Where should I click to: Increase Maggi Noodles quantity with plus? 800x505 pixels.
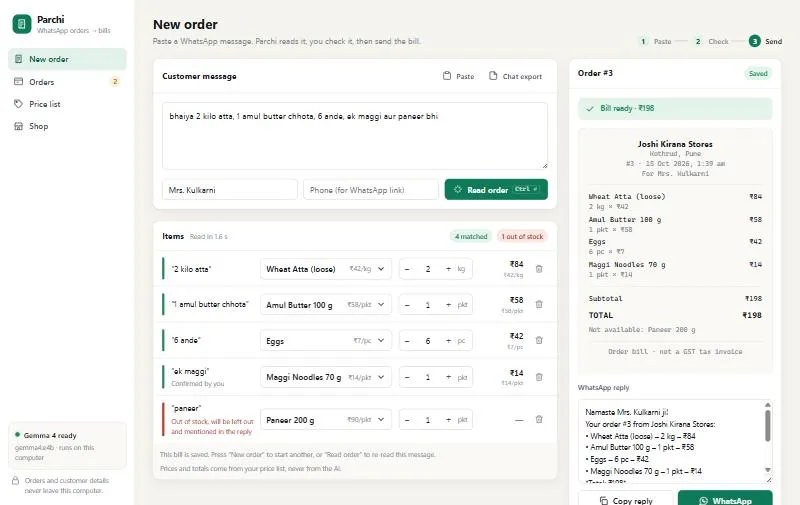point(448,377)
